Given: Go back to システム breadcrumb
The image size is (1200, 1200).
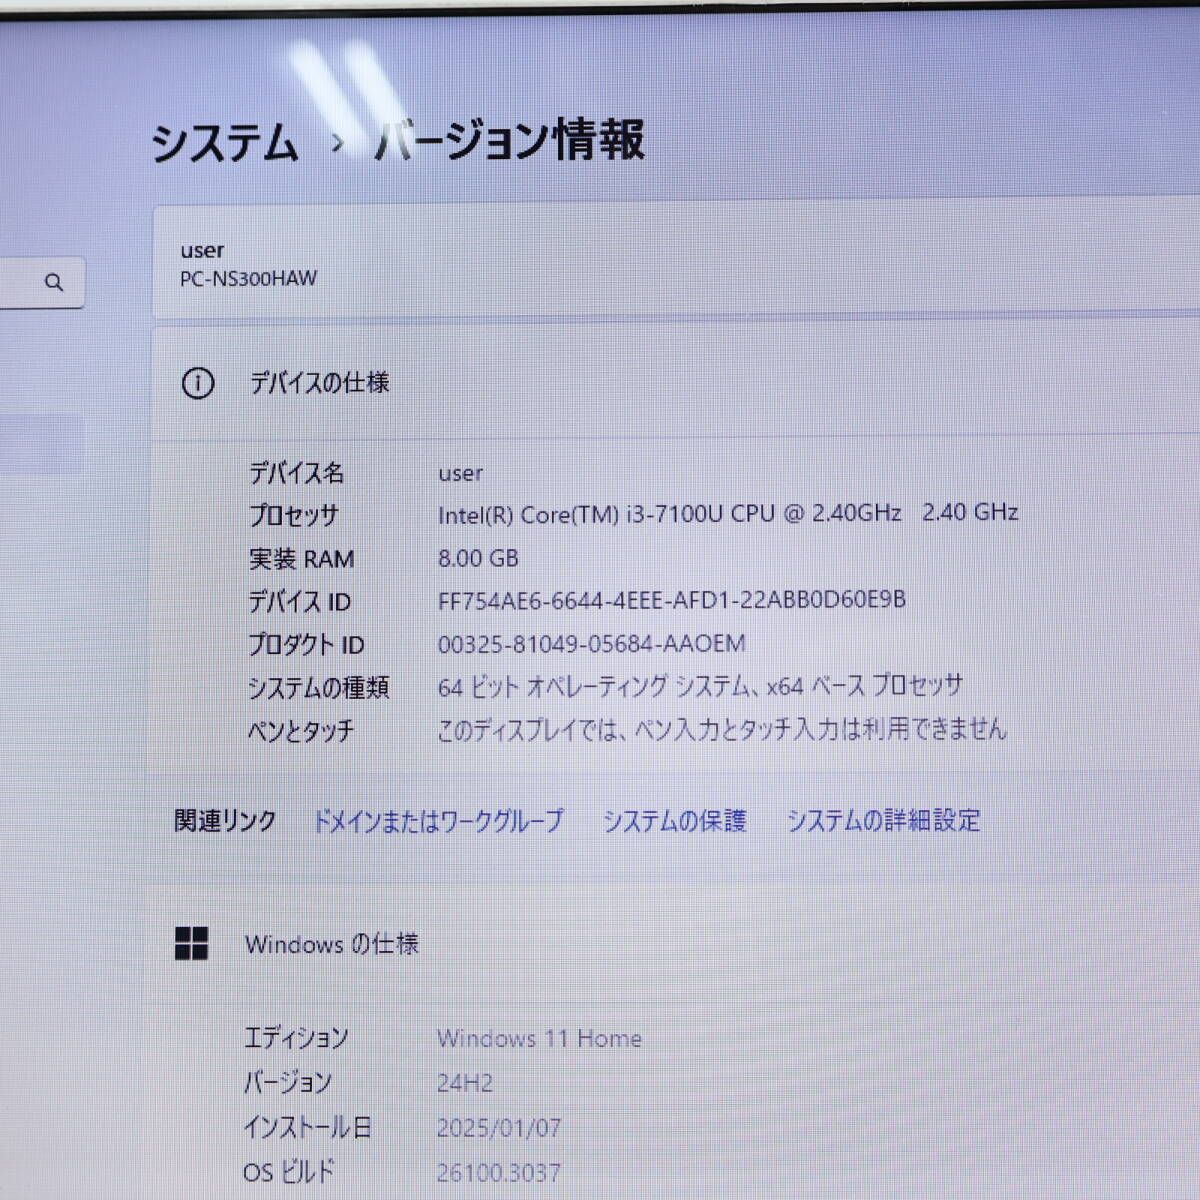Looking at the screenshot, I should (x=225, y=142).
